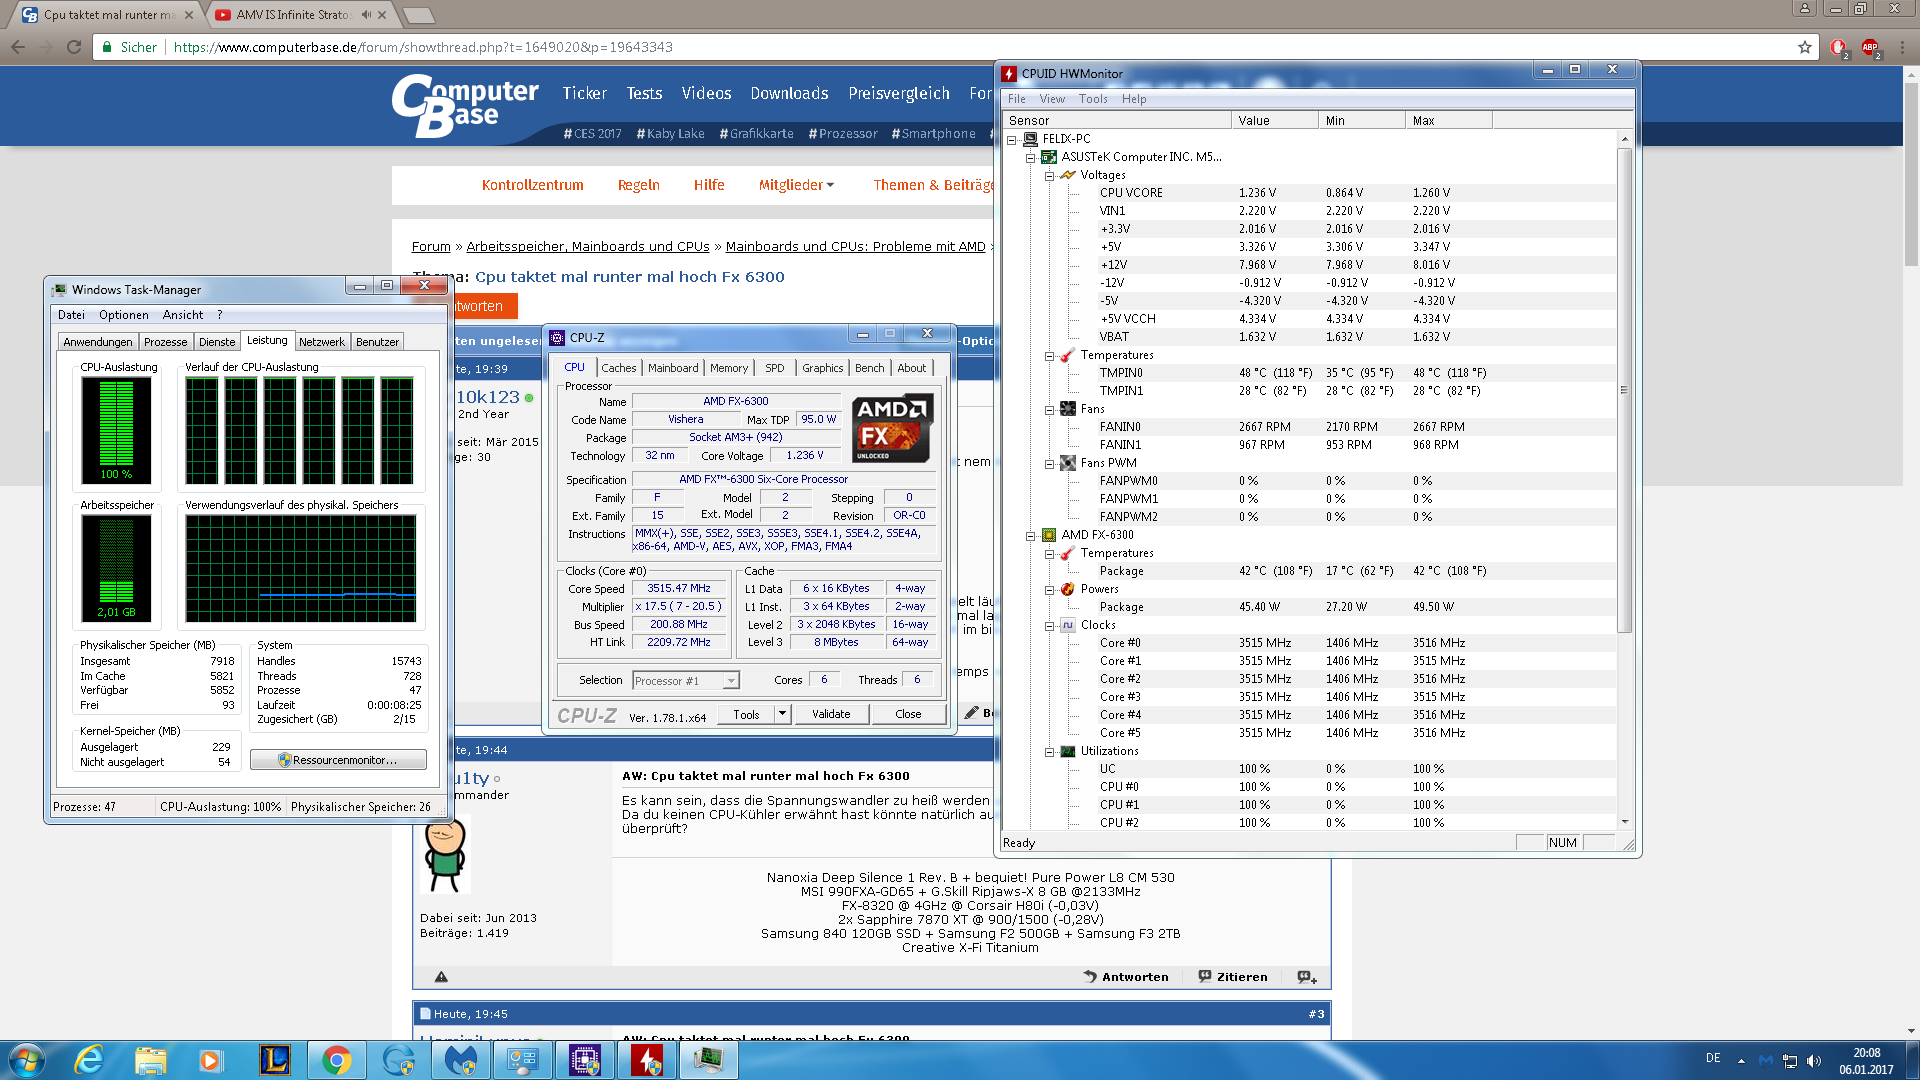
Task: Reload the page with the refresh icon
Action: pos(74,47)
